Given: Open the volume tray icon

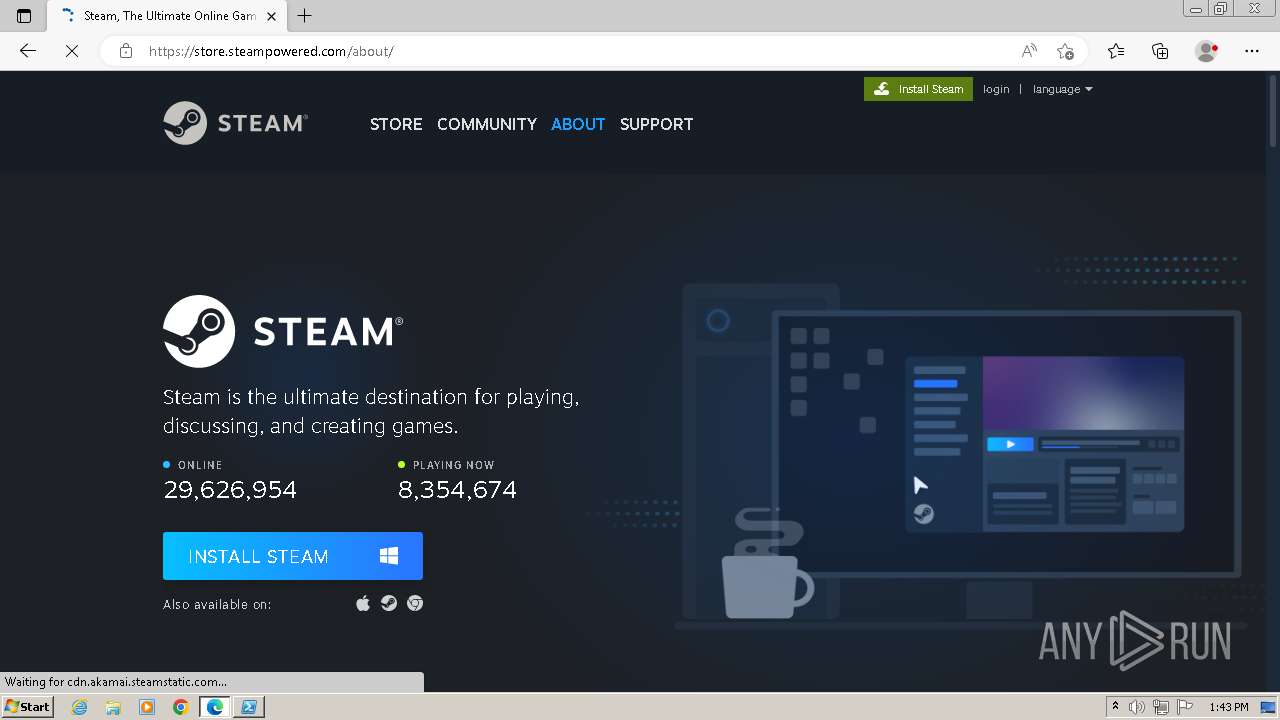Looking at the screenshot, I should pos(1137,707).
